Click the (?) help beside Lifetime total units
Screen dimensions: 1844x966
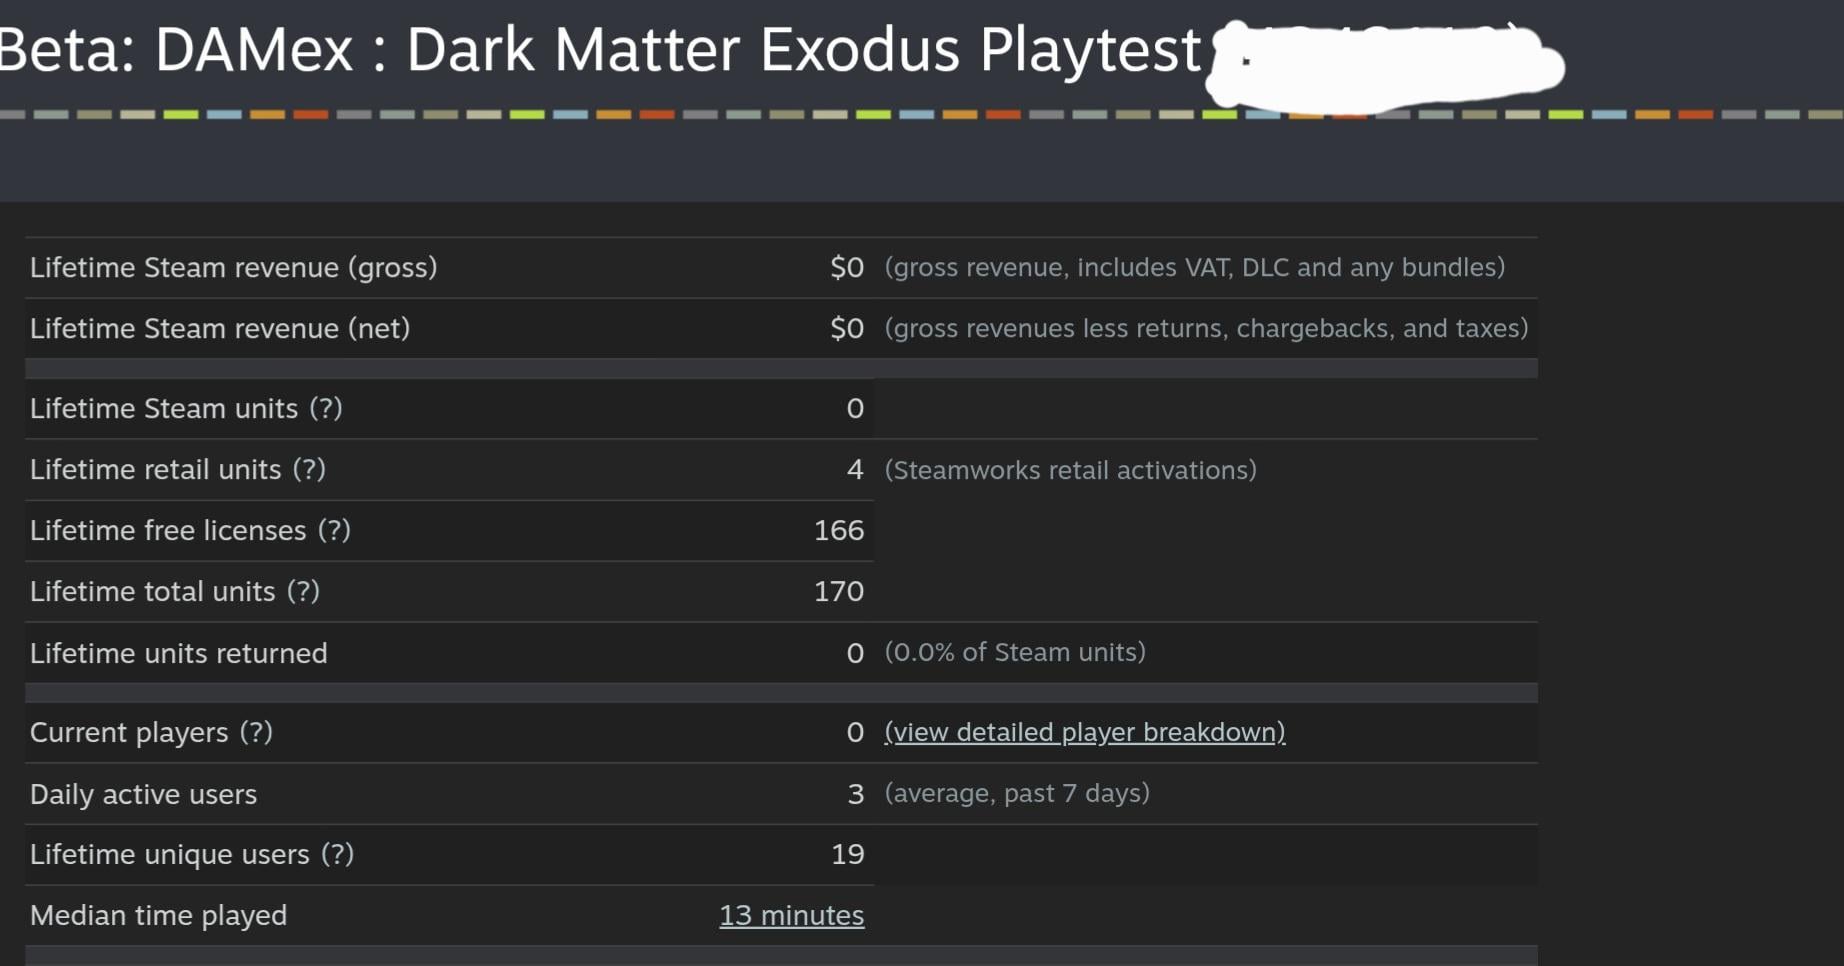pyautogui.click(x=303, y=591)
